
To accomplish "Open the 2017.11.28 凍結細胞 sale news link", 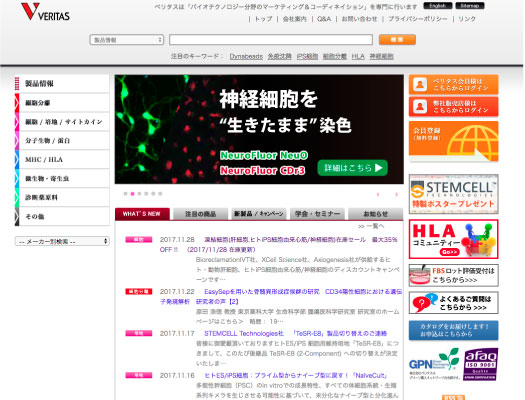I will tap(278, 244).
